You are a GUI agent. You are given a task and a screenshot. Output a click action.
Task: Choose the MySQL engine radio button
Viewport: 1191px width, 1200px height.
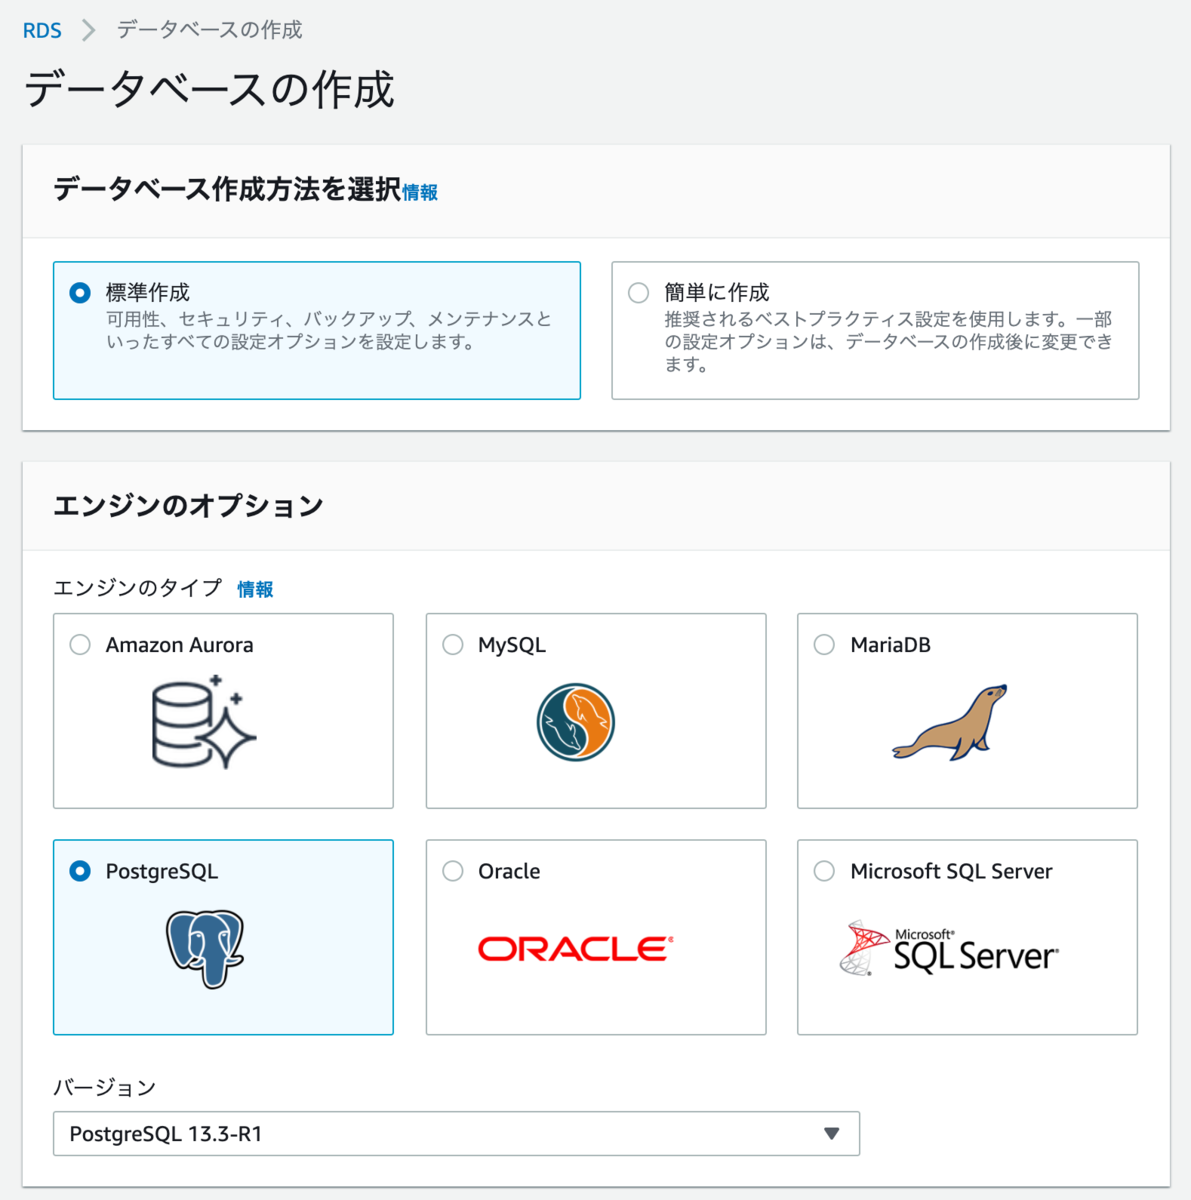point(453,645)
